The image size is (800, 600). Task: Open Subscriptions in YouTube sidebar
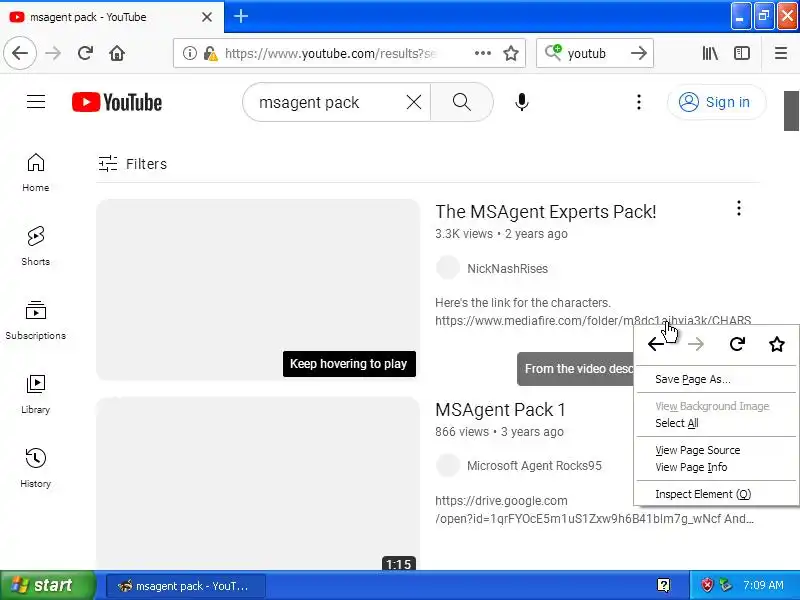tap(36, 320)
